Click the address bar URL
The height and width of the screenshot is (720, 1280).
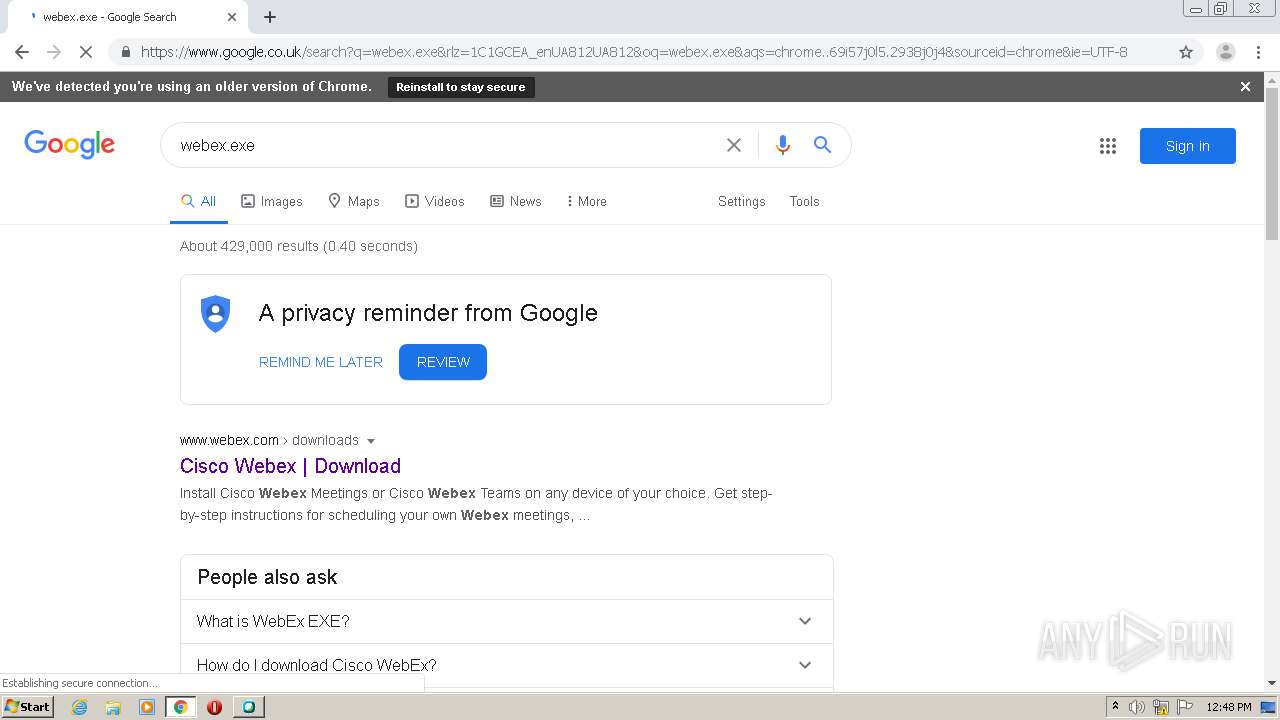click(634, 52)
